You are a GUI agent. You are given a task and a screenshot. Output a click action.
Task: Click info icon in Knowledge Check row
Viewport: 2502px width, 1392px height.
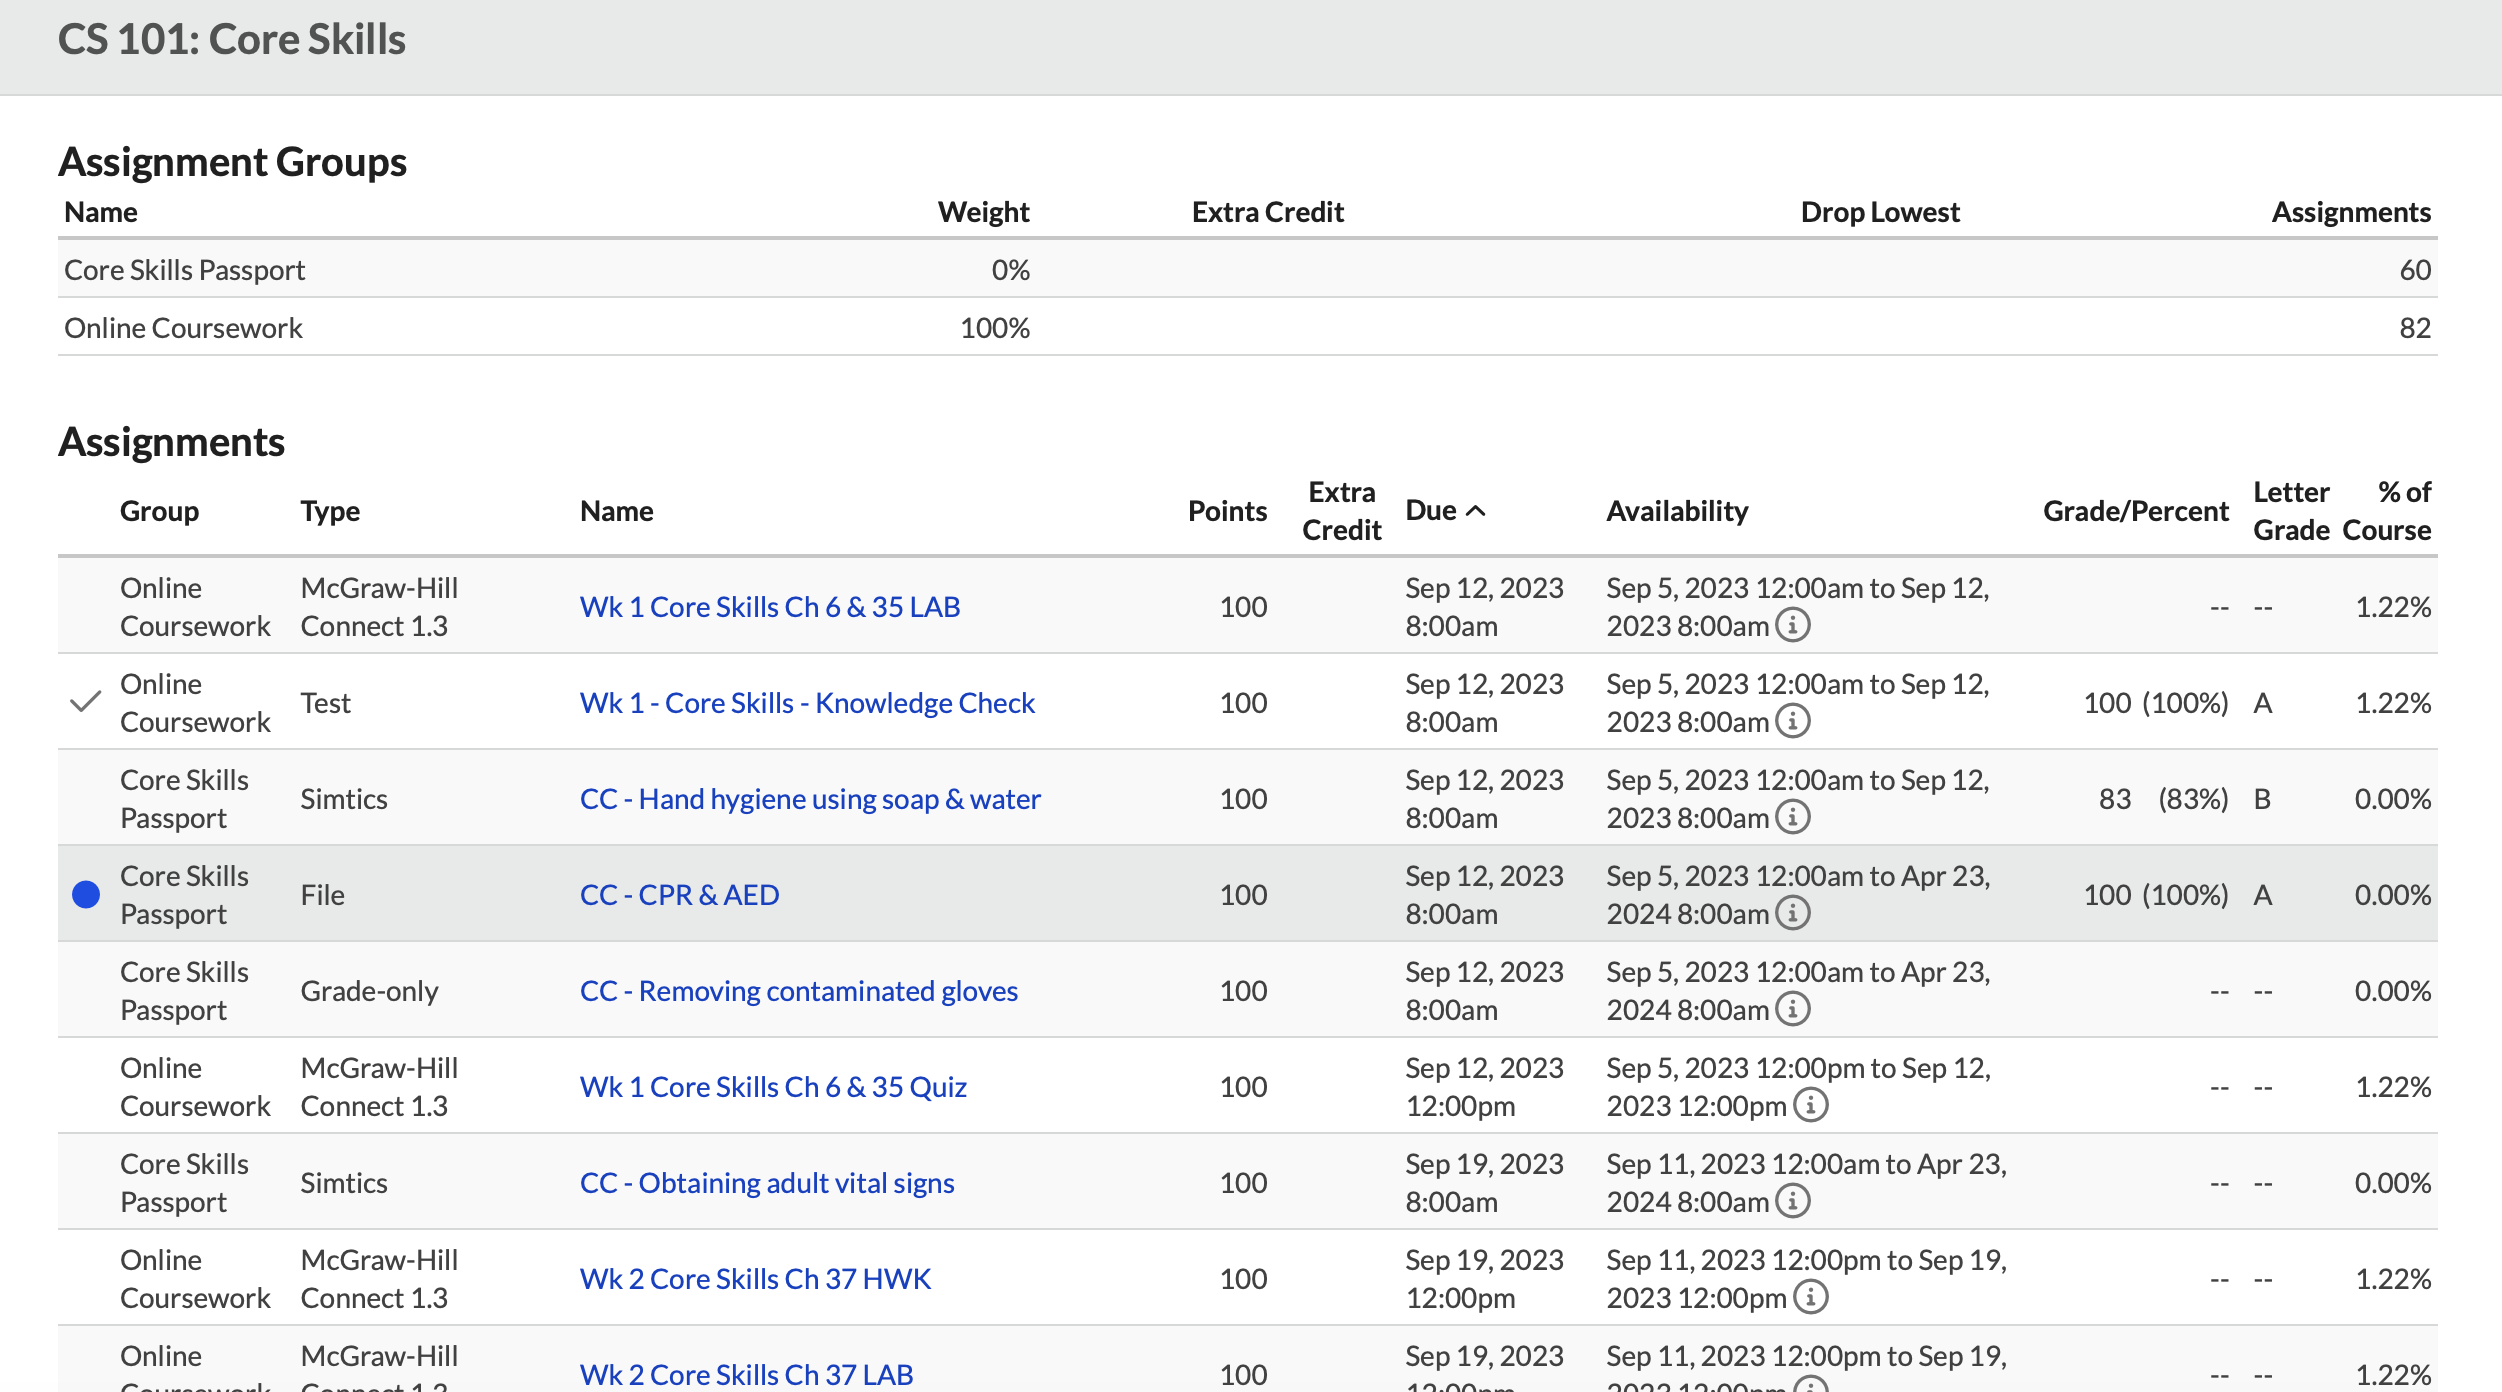(1792, 721)
